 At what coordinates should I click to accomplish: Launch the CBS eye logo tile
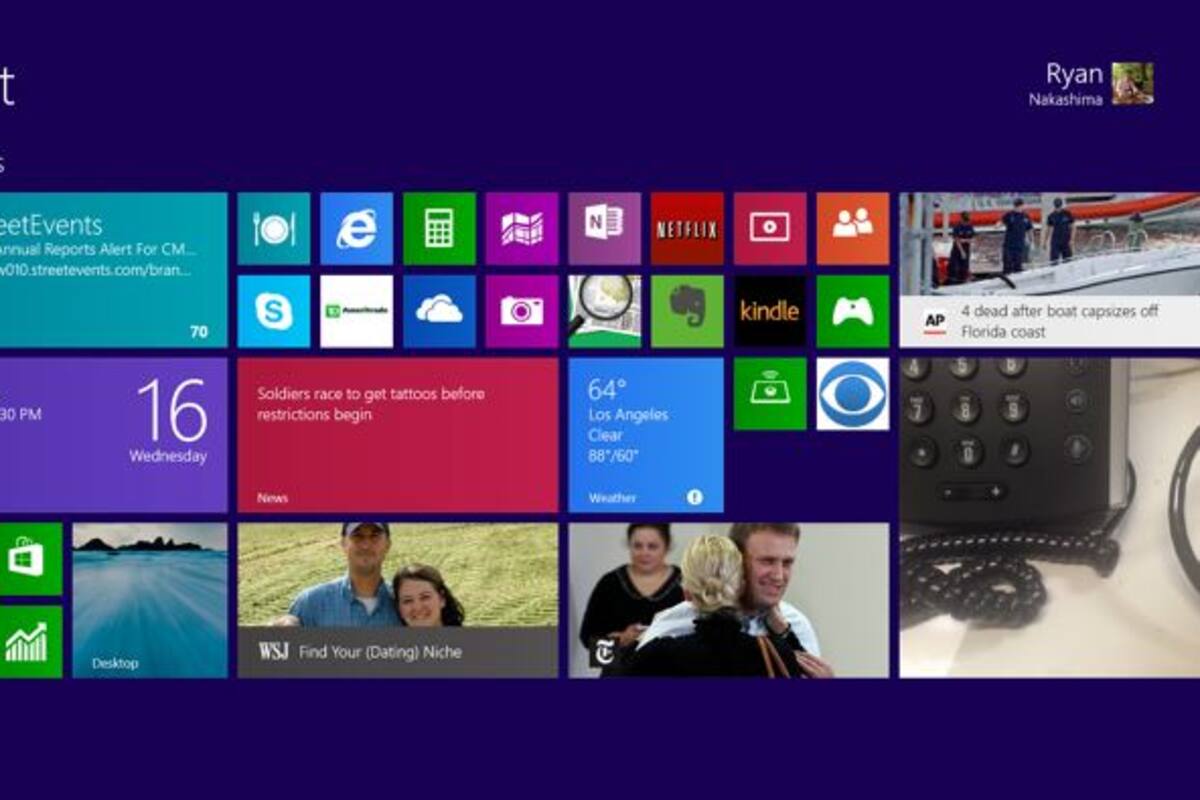pyautogui.click(x=853, y=394)
